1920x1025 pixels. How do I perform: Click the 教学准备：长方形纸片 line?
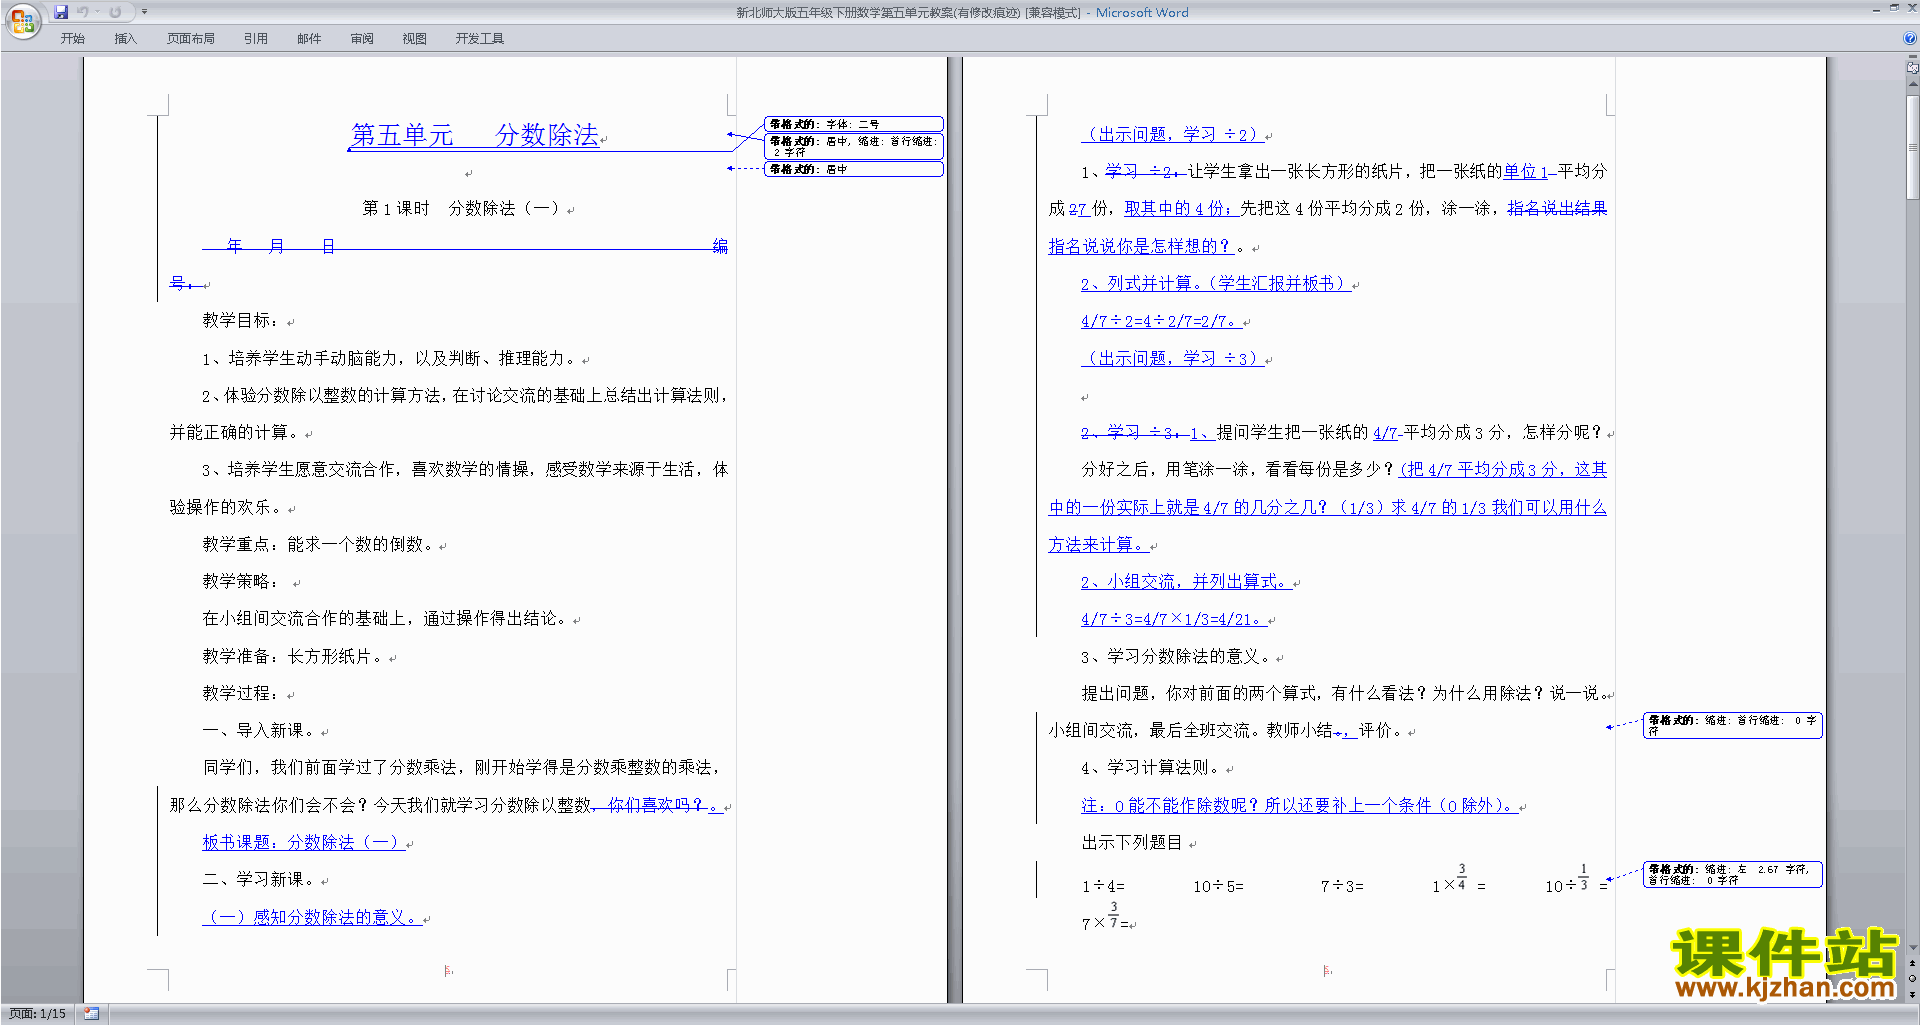(x=293, y=657)
